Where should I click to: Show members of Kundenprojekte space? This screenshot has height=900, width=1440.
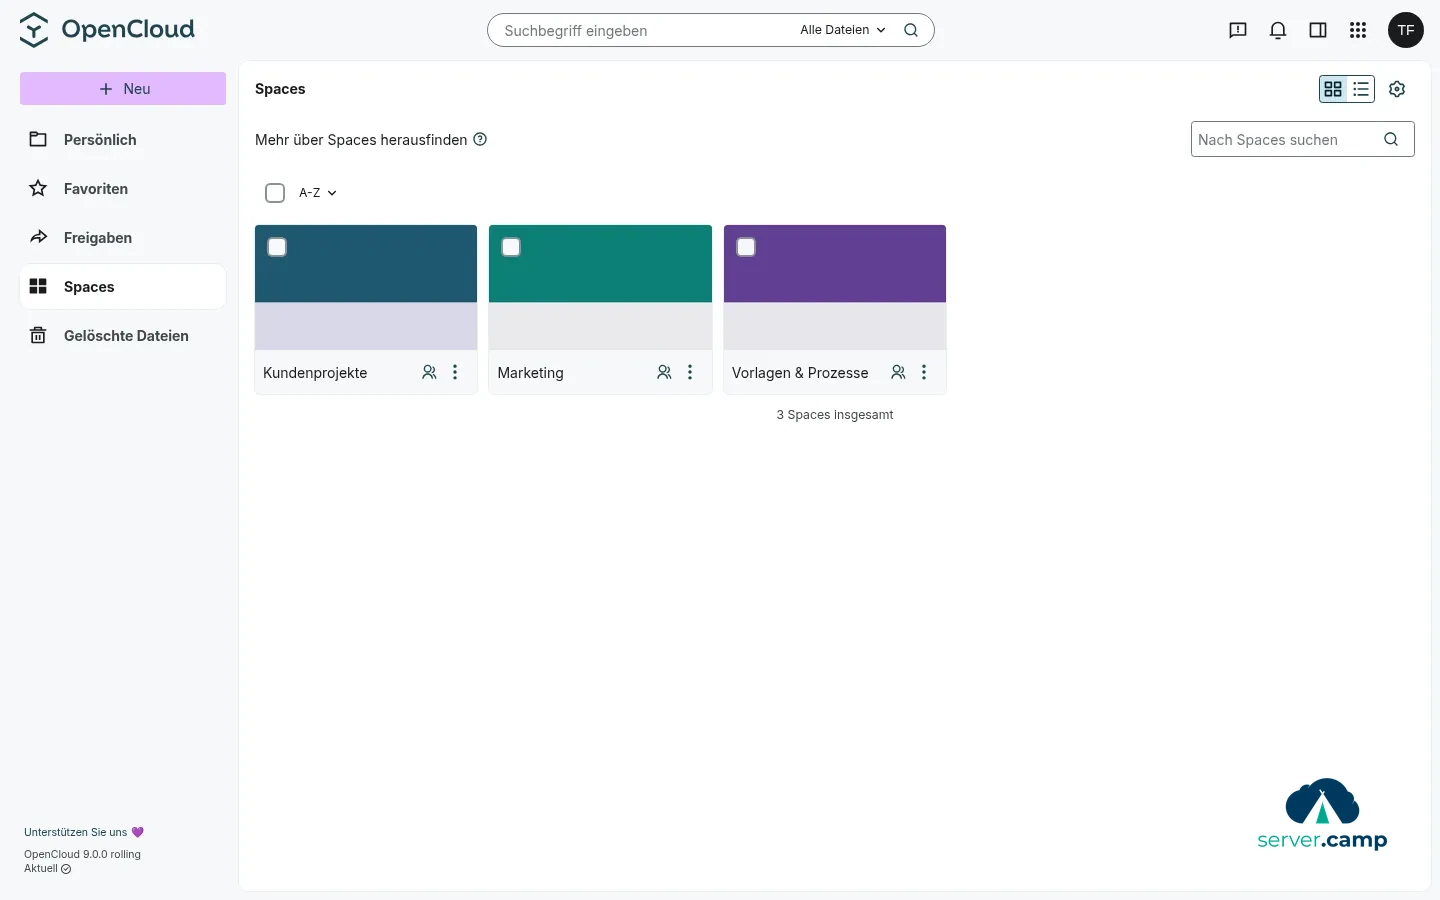click(429, 372)
